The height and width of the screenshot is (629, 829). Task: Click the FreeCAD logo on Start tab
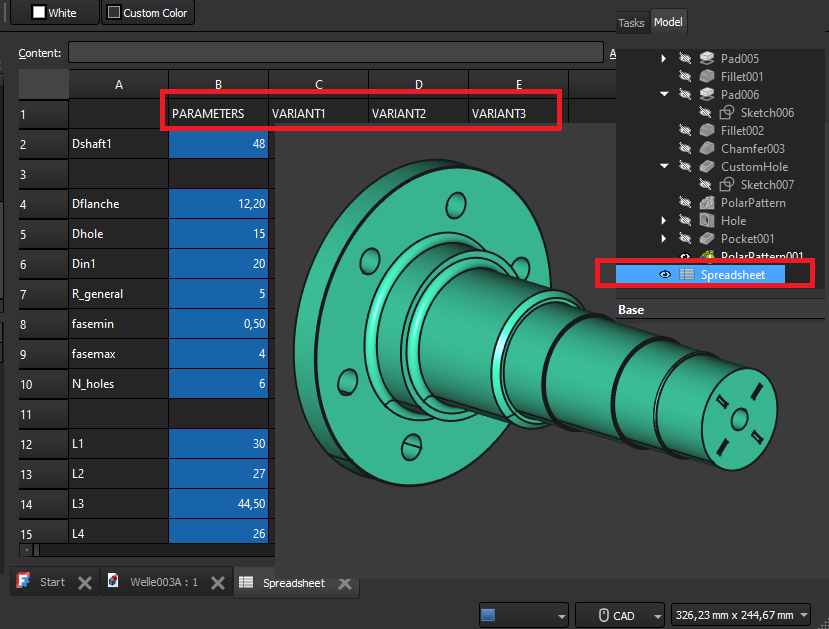click(x=23, y=581)
